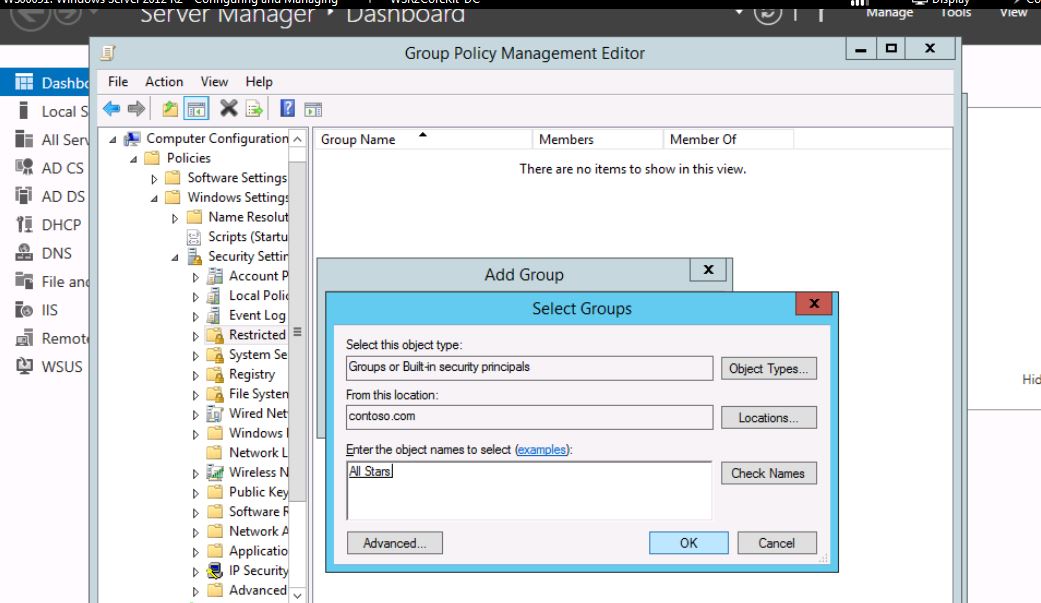Screen dimensions: 1041x603
Task: Expand the Software Settings tree node
Action: [x=155, y=178]
